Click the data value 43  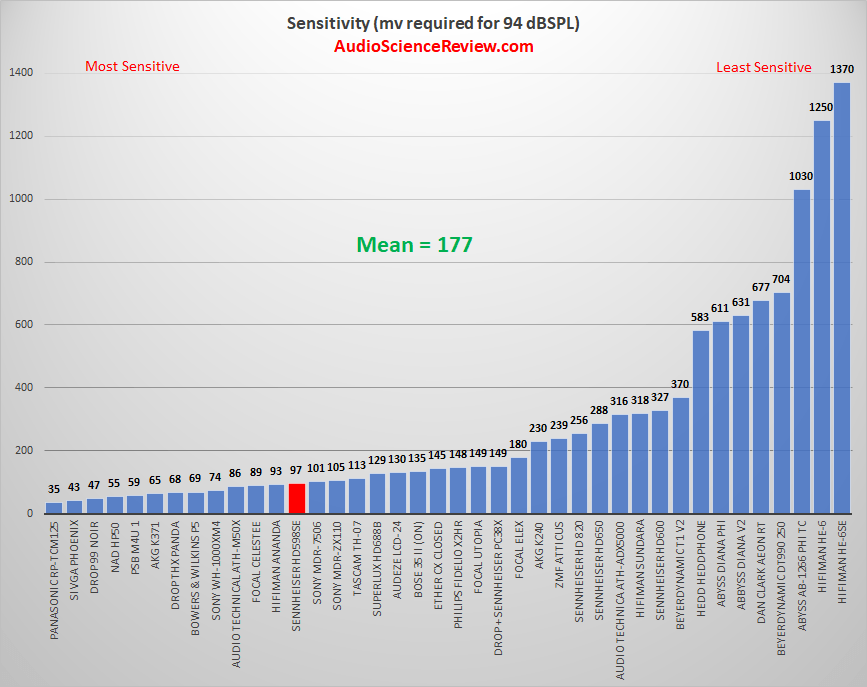coord(74,487)
